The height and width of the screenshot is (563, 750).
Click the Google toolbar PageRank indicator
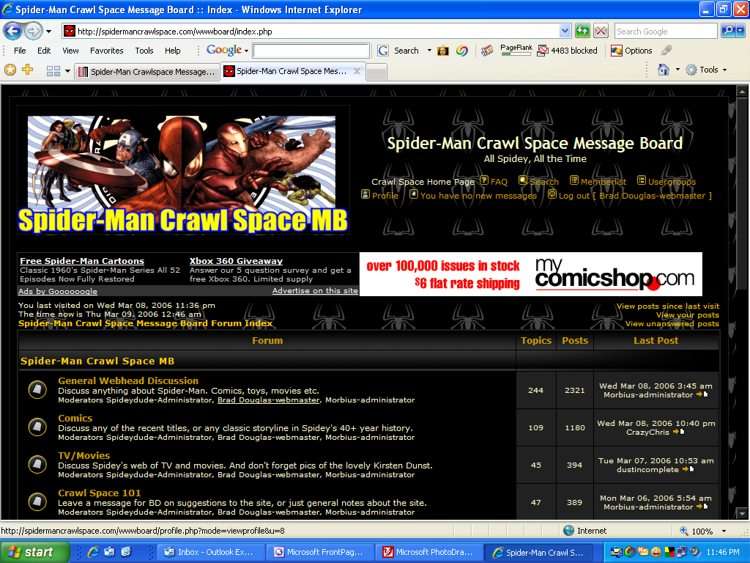pyautogui.click(x=516, y=50)
